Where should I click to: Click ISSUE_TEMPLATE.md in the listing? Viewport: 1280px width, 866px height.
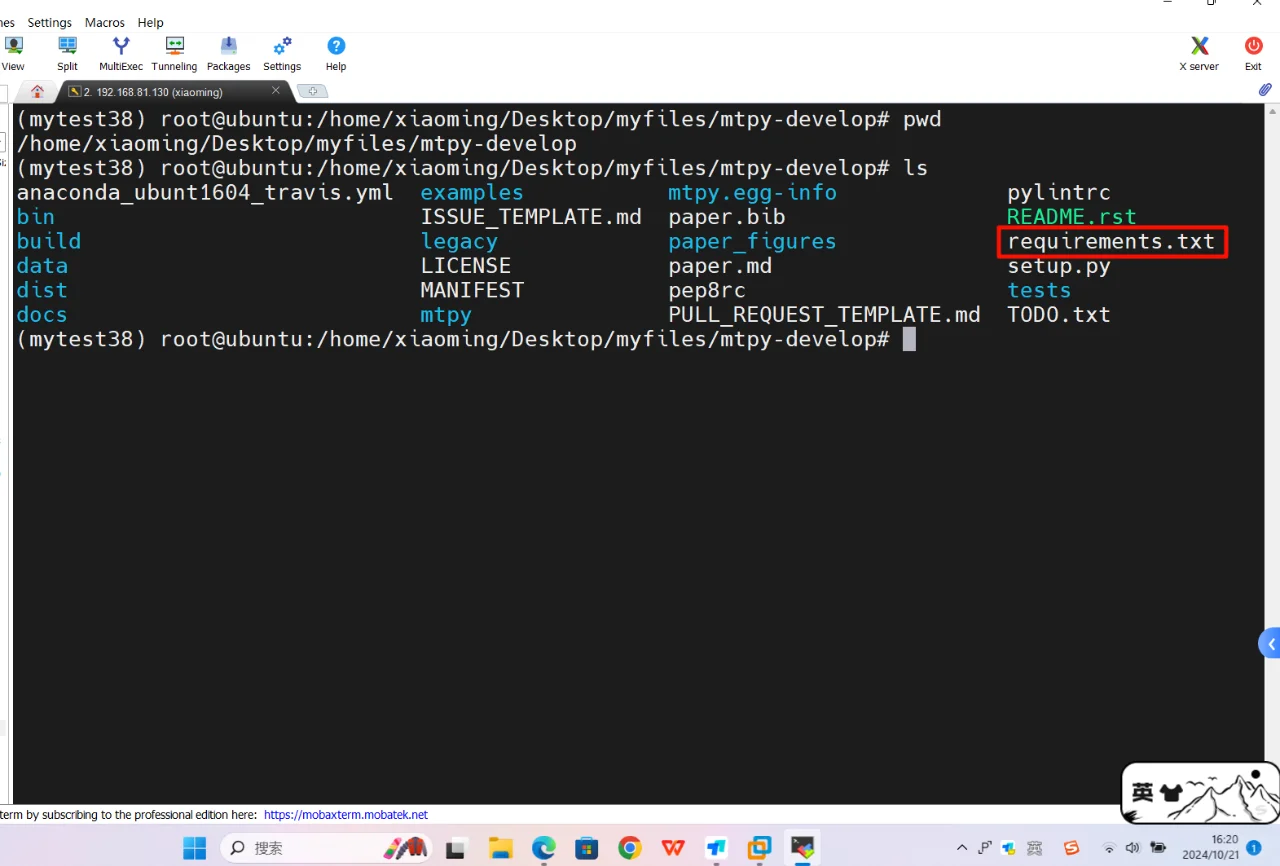531,217
